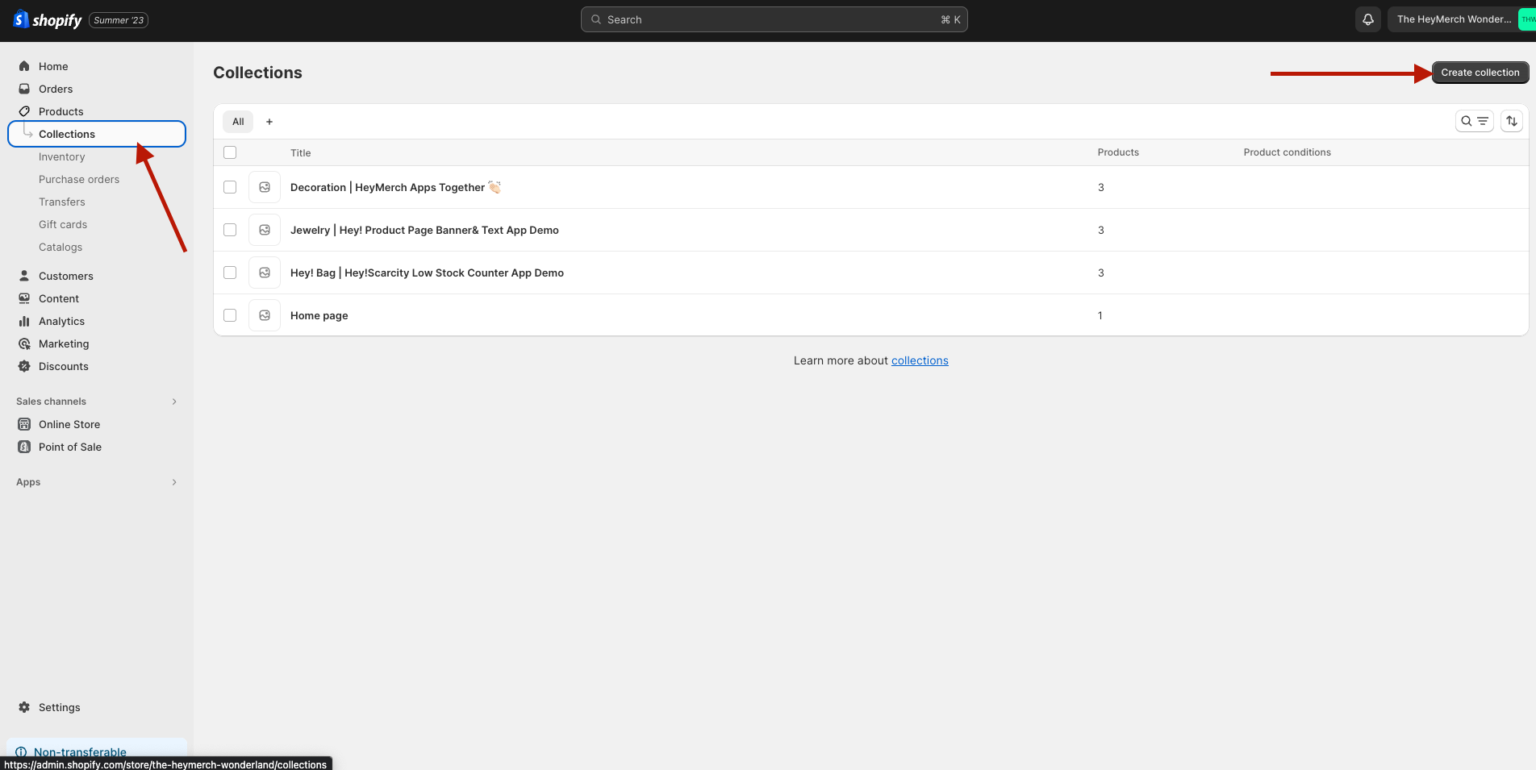Click the Home page collection image placeholder

click(264, 315)
